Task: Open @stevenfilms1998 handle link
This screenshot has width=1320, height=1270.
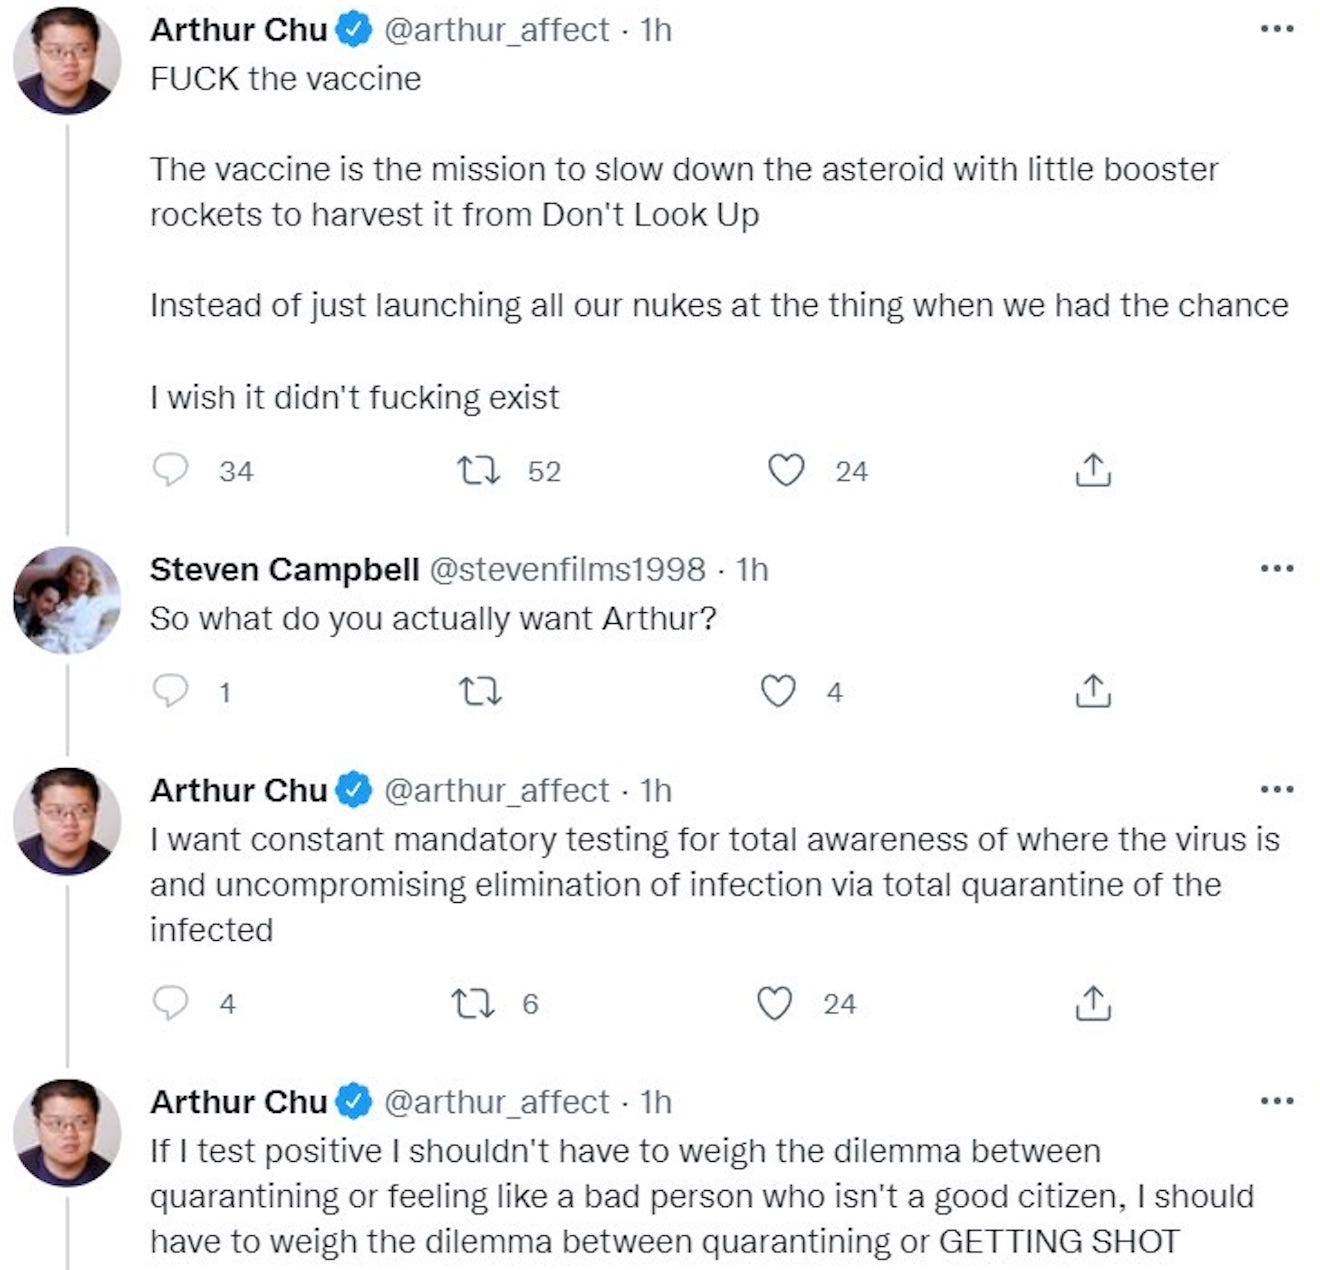Action: click(567, 569)
